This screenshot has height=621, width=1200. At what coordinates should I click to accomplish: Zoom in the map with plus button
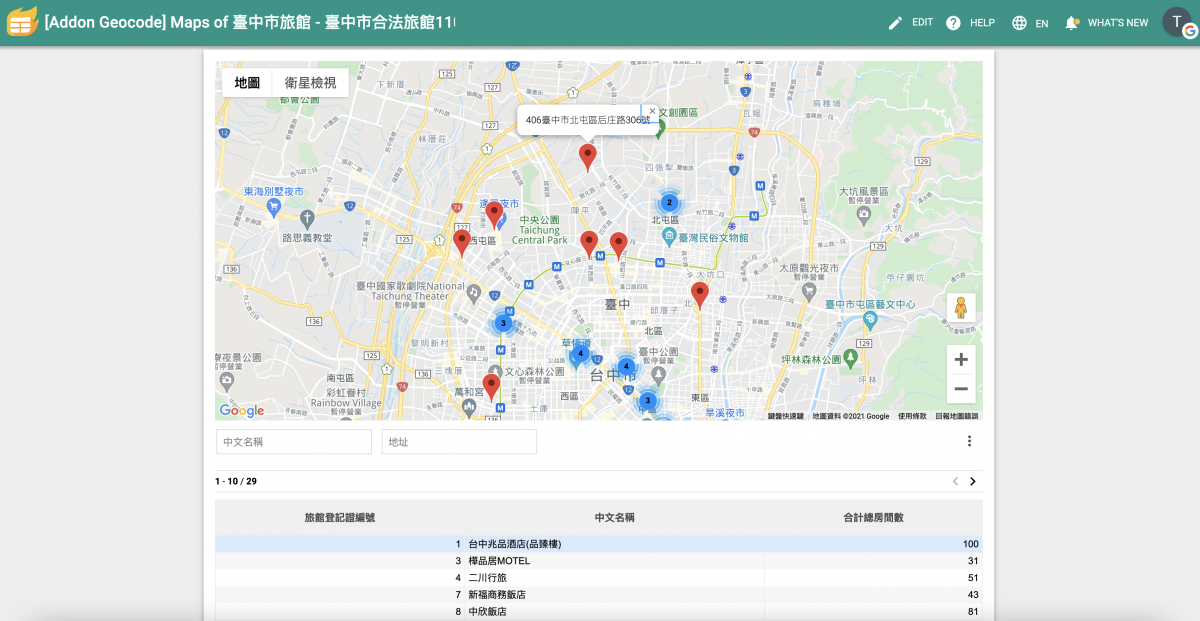tap(961, 360)
